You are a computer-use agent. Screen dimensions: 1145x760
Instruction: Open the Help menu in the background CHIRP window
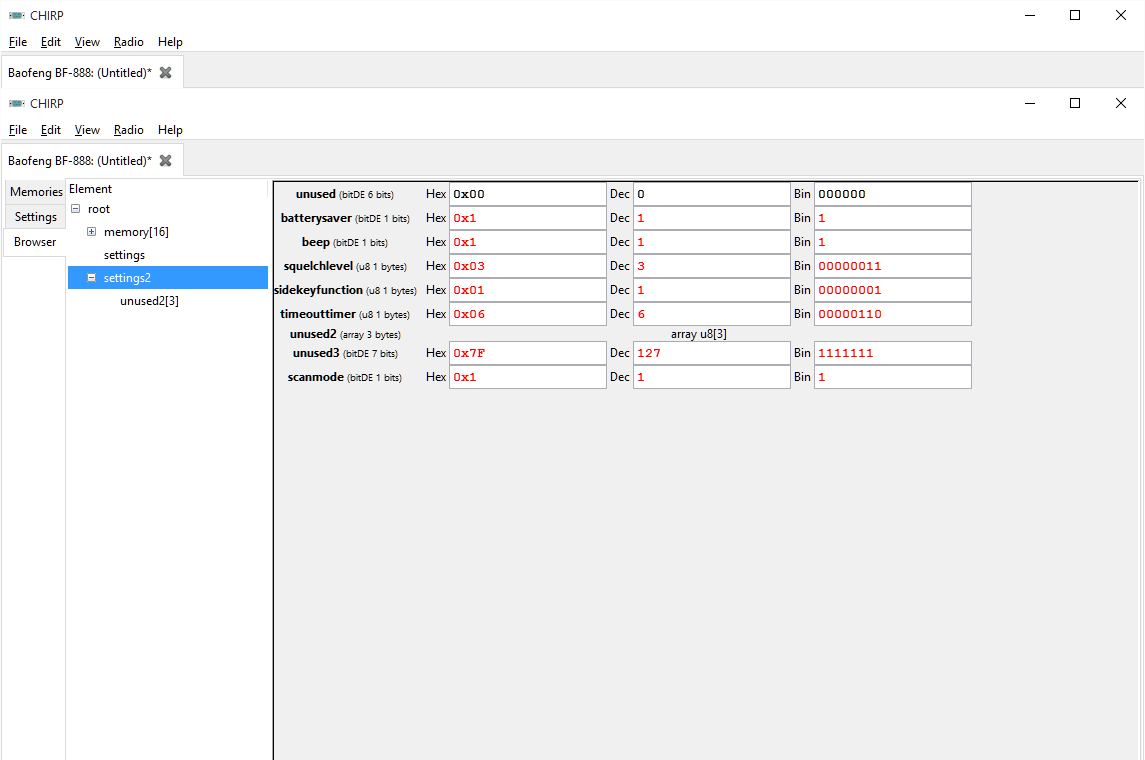(x=170, y=42)
